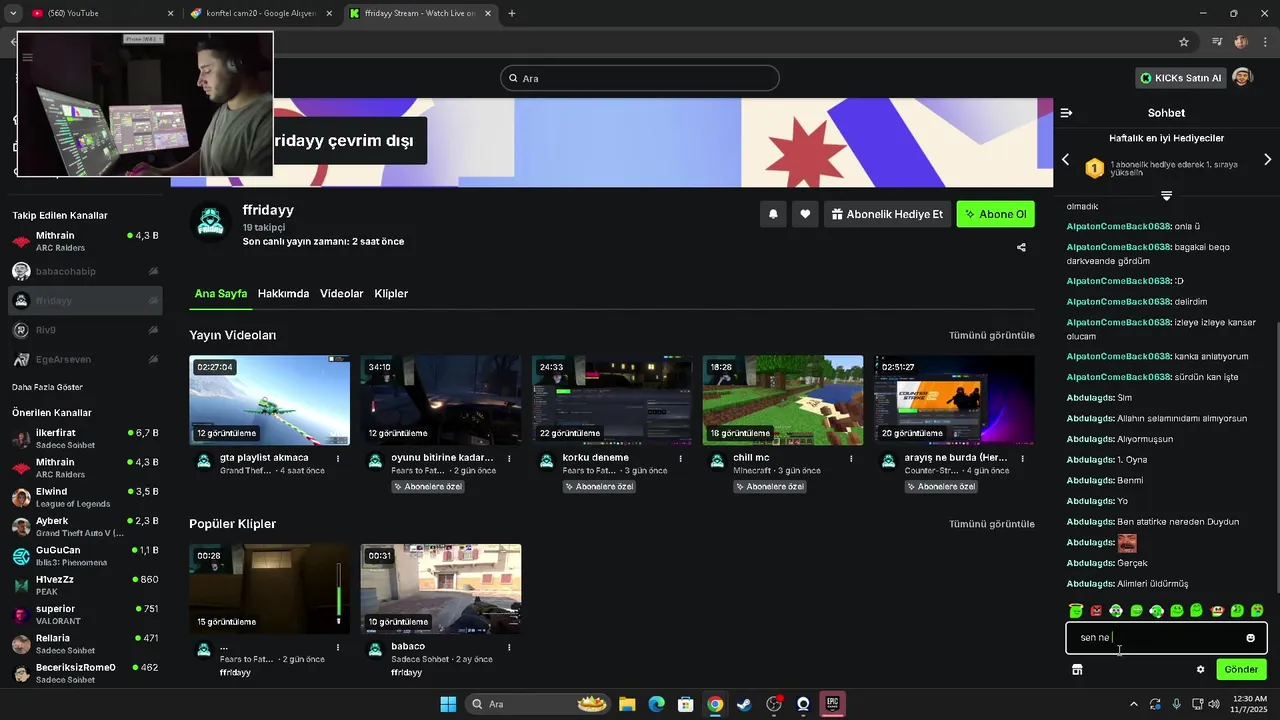The width and height of the screenshot is (1280, 720).
Task: Open new browser tab
Action: tap(512, 13)
